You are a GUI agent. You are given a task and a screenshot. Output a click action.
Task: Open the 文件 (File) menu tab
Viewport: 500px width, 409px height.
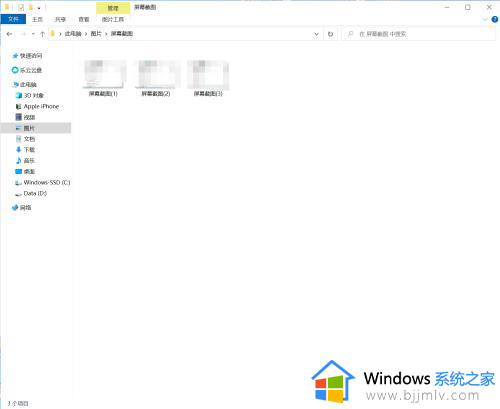coord(13,19)
